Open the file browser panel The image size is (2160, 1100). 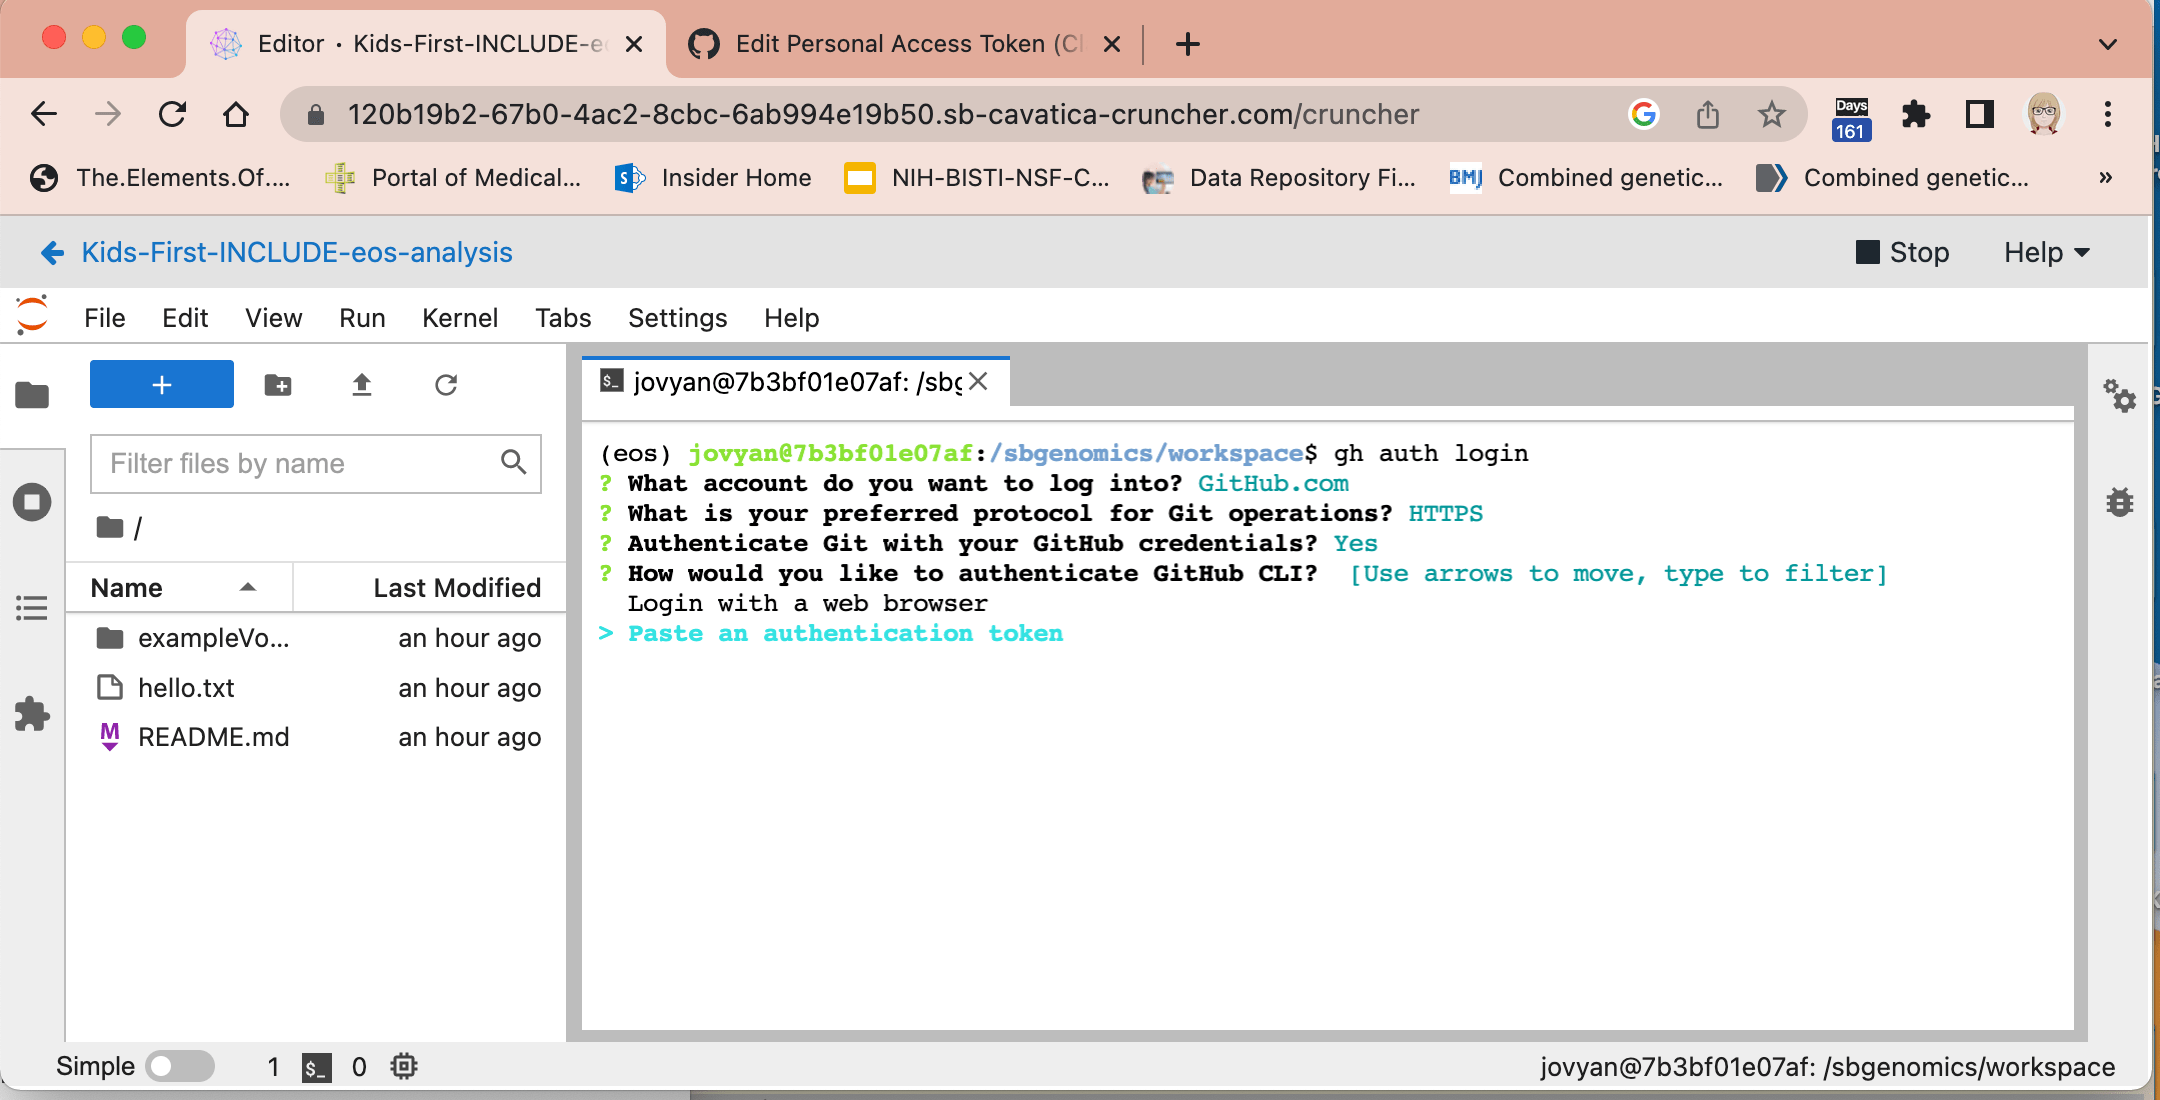(x=31, y=396)
